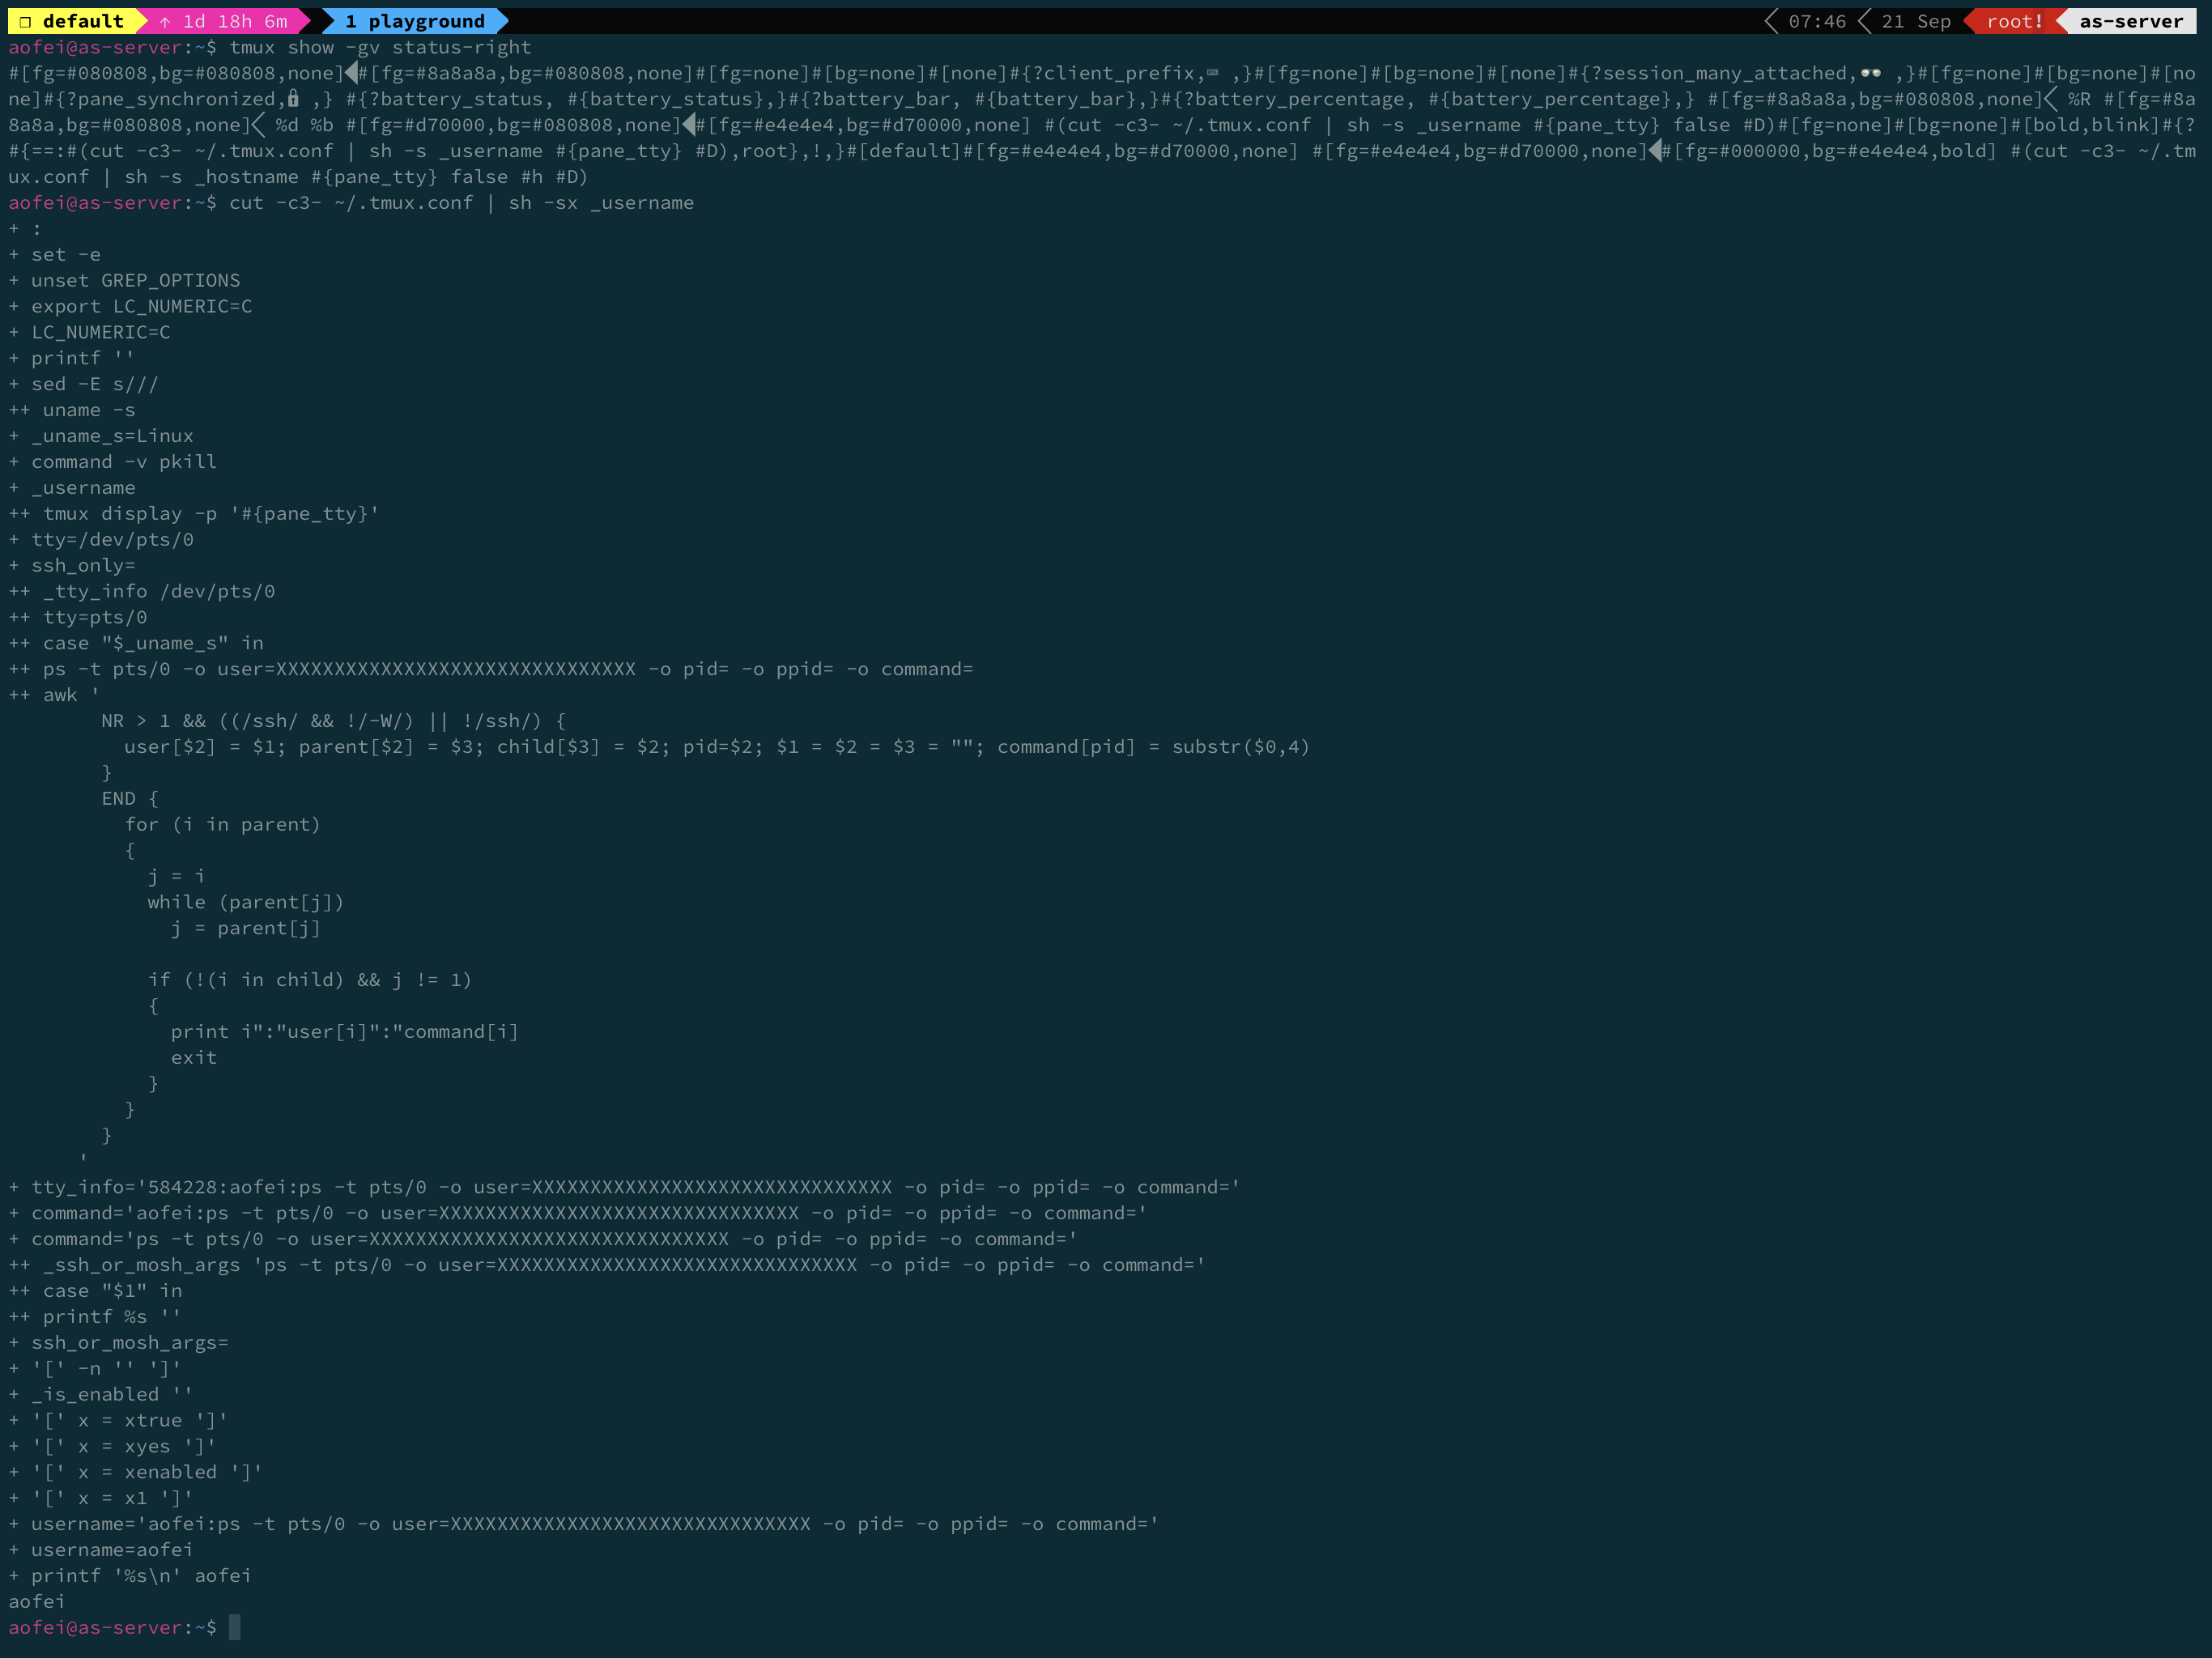Click the red 'root!' status segment
The image size is (2212, 1658).
pos(2014,21)
